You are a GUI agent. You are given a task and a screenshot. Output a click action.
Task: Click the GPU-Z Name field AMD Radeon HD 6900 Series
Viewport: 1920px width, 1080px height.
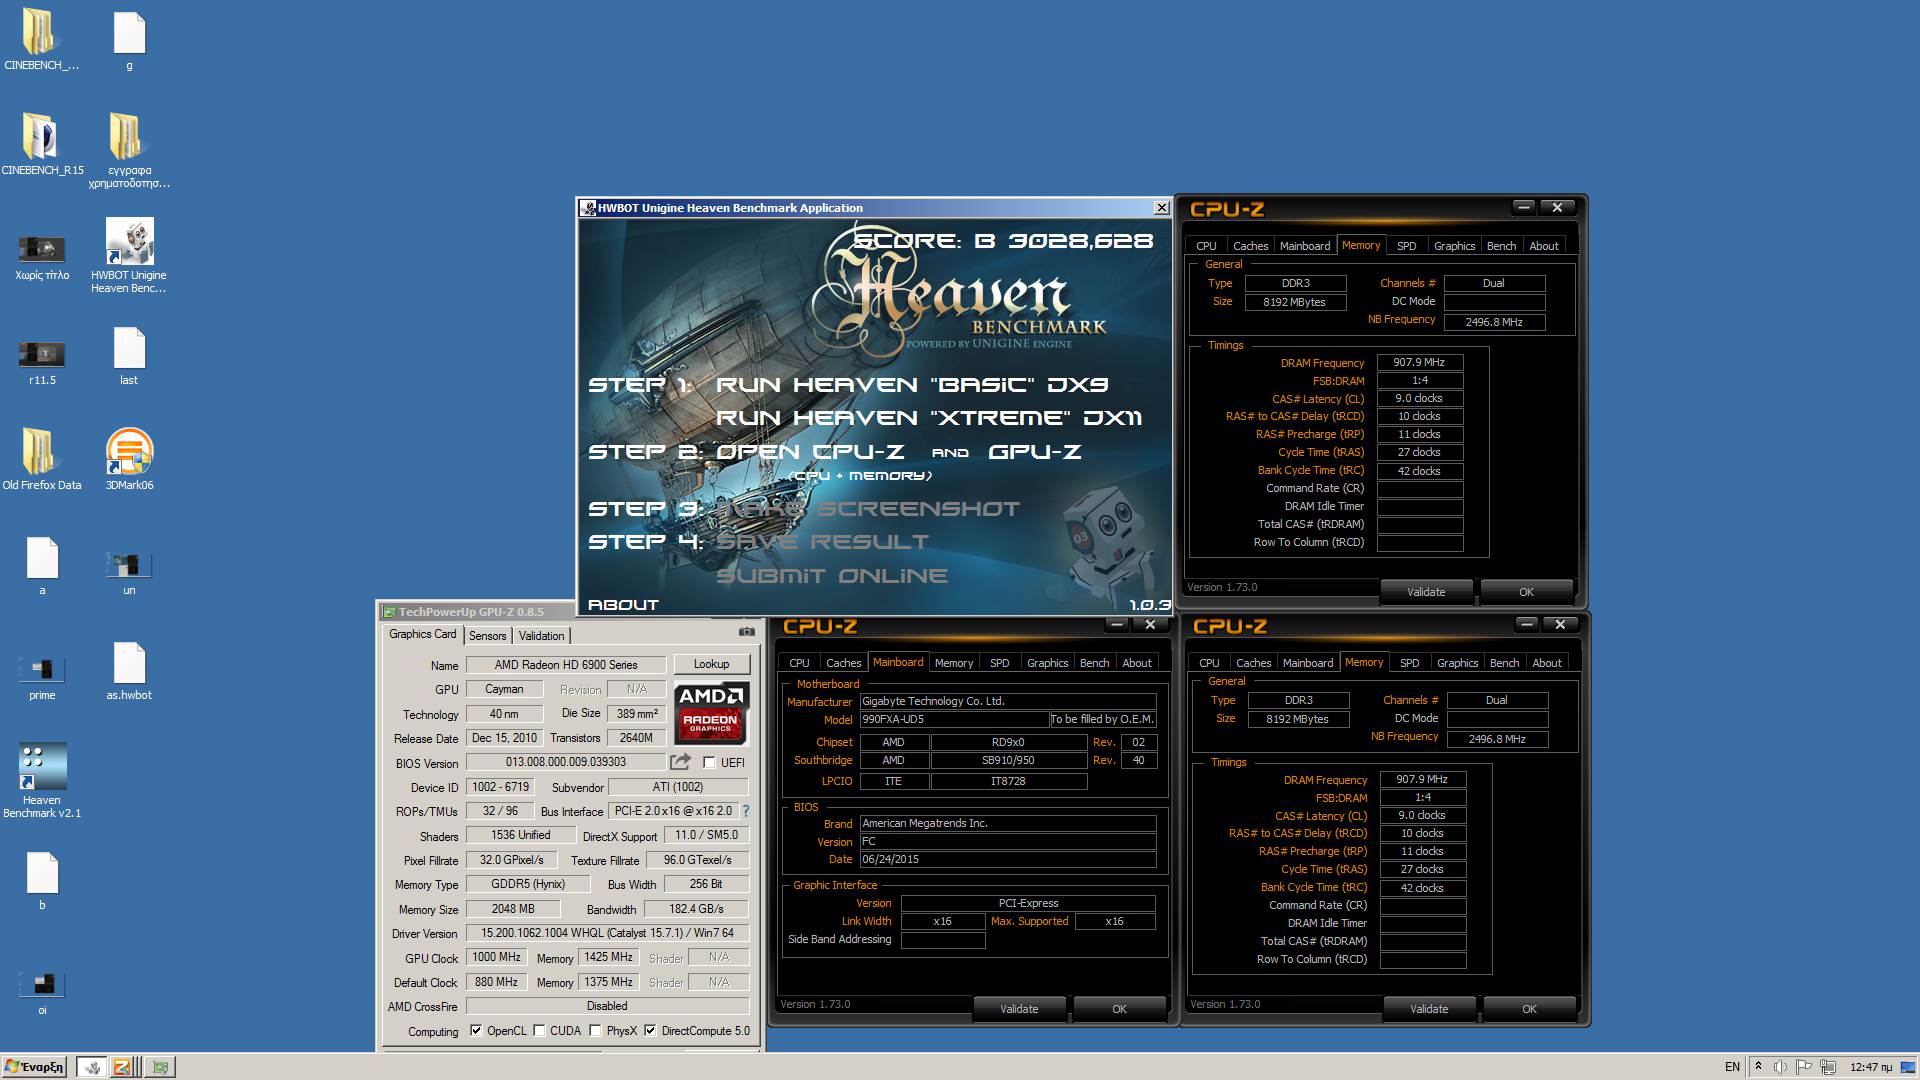(566, 665)
